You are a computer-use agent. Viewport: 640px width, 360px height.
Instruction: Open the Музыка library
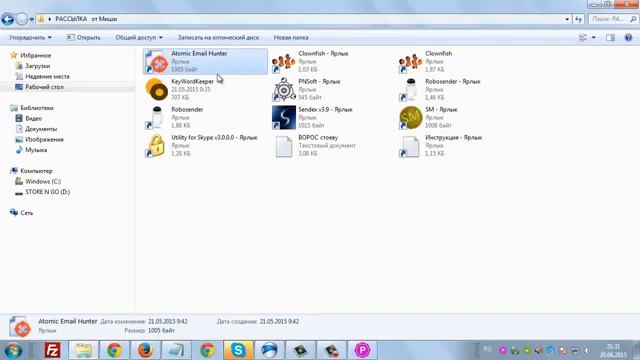(36, 150)
